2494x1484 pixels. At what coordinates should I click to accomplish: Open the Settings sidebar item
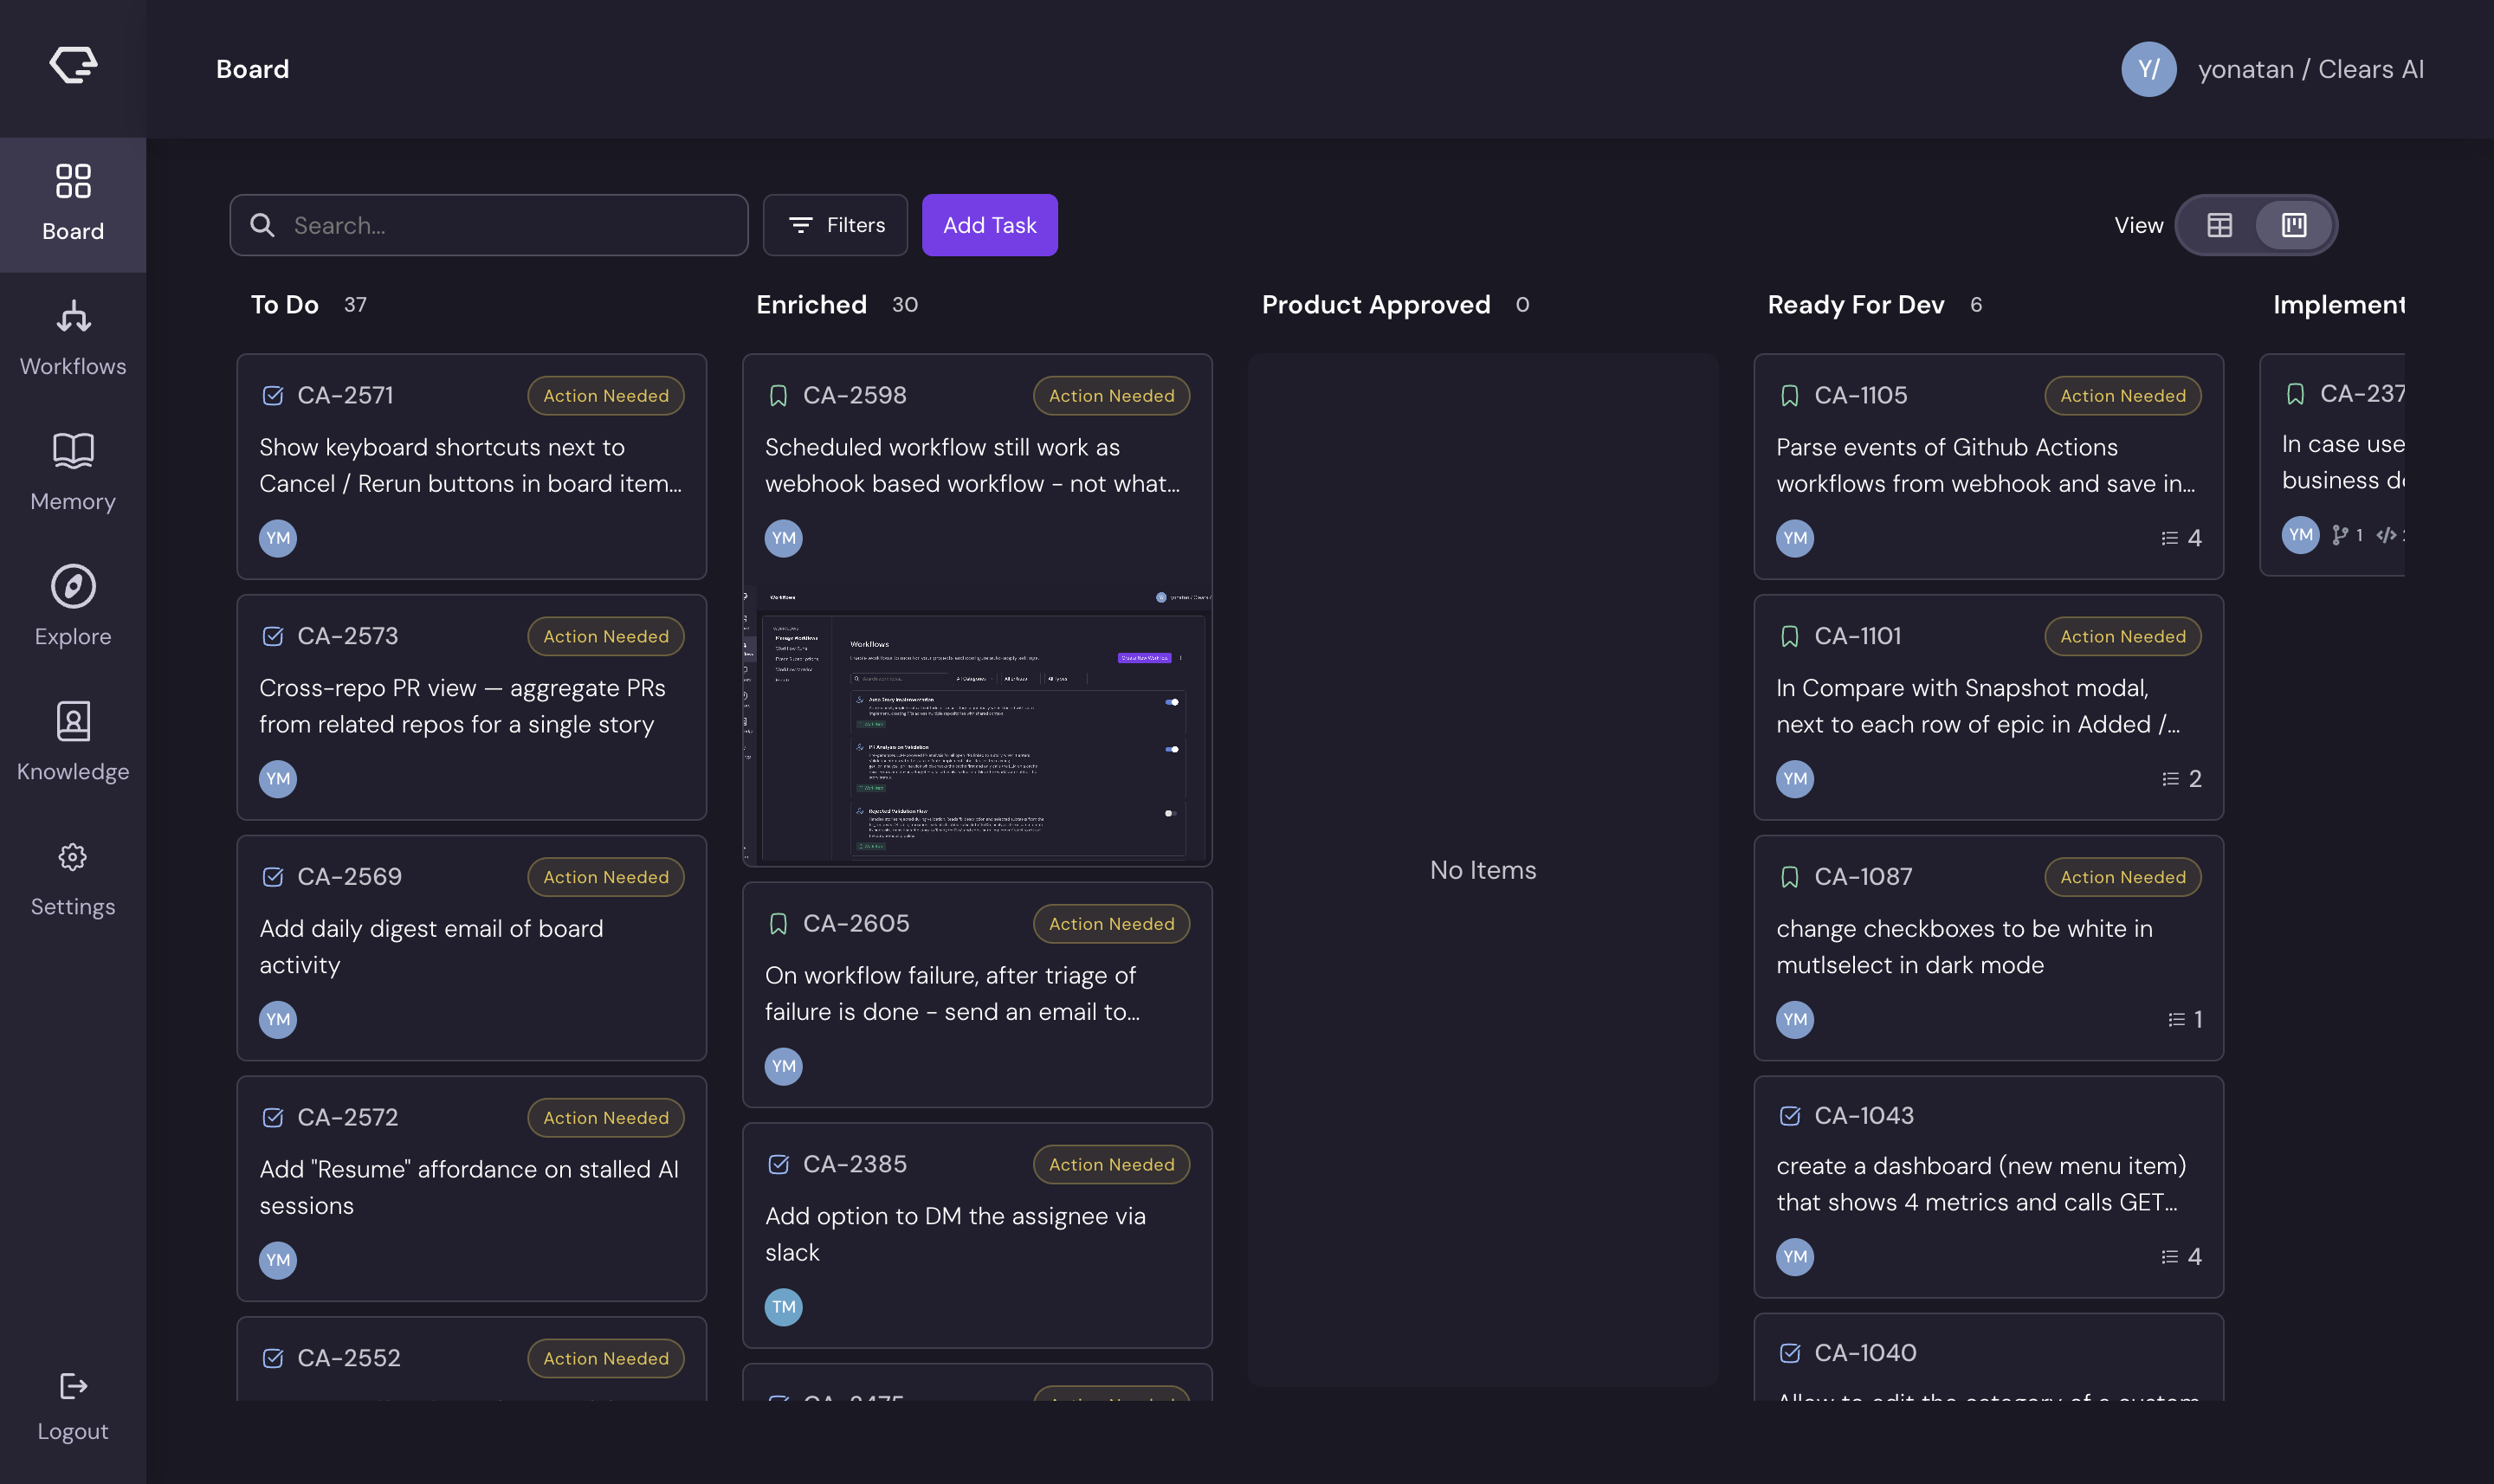[73, 879]
